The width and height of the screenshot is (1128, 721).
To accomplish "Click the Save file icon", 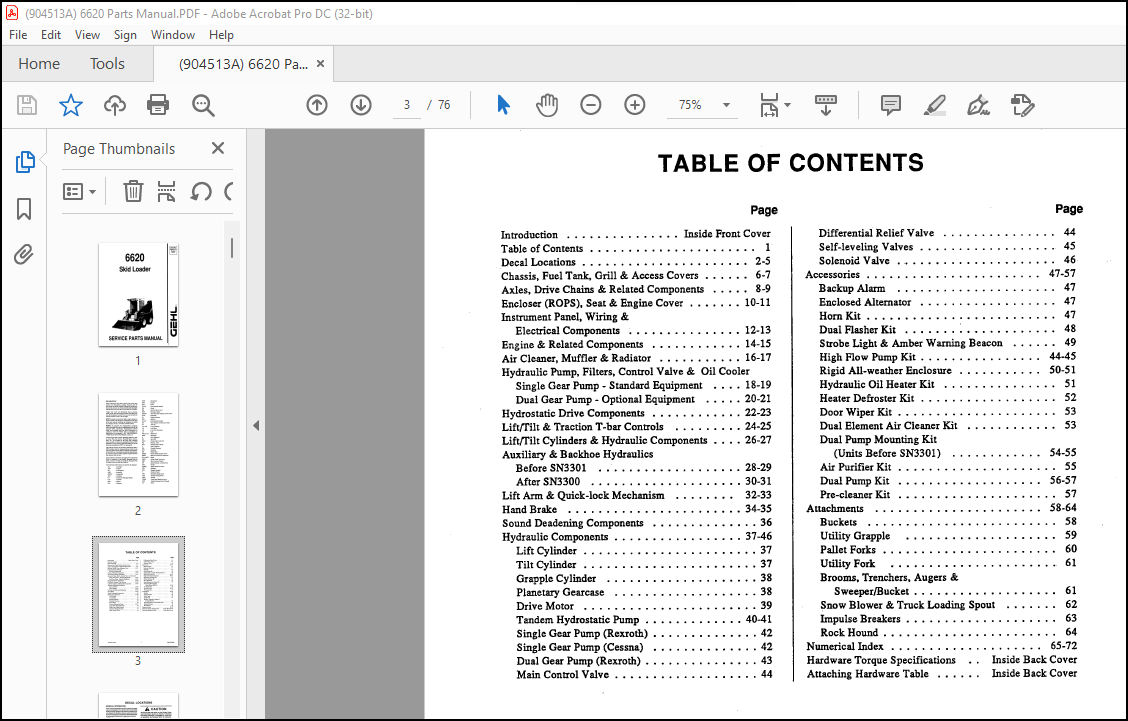I will (27, 105).
